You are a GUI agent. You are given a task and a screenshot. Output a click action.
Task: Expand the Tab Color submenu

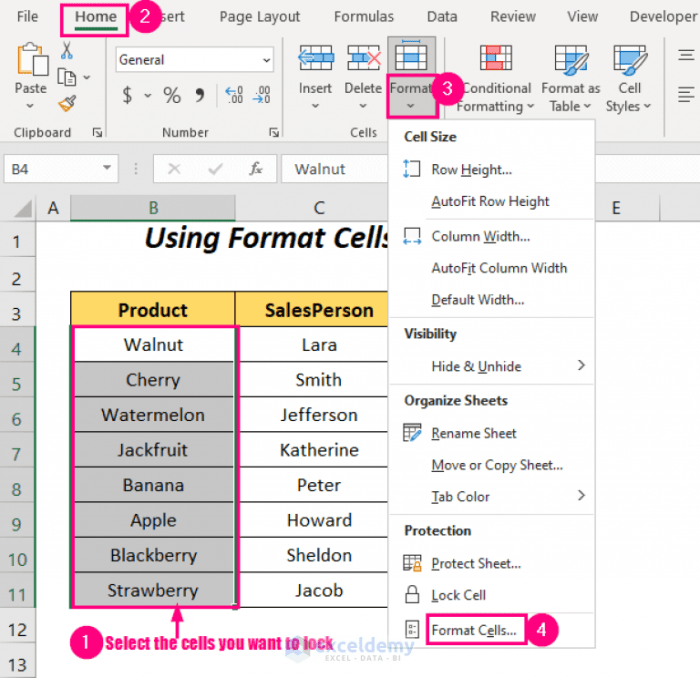581,495
